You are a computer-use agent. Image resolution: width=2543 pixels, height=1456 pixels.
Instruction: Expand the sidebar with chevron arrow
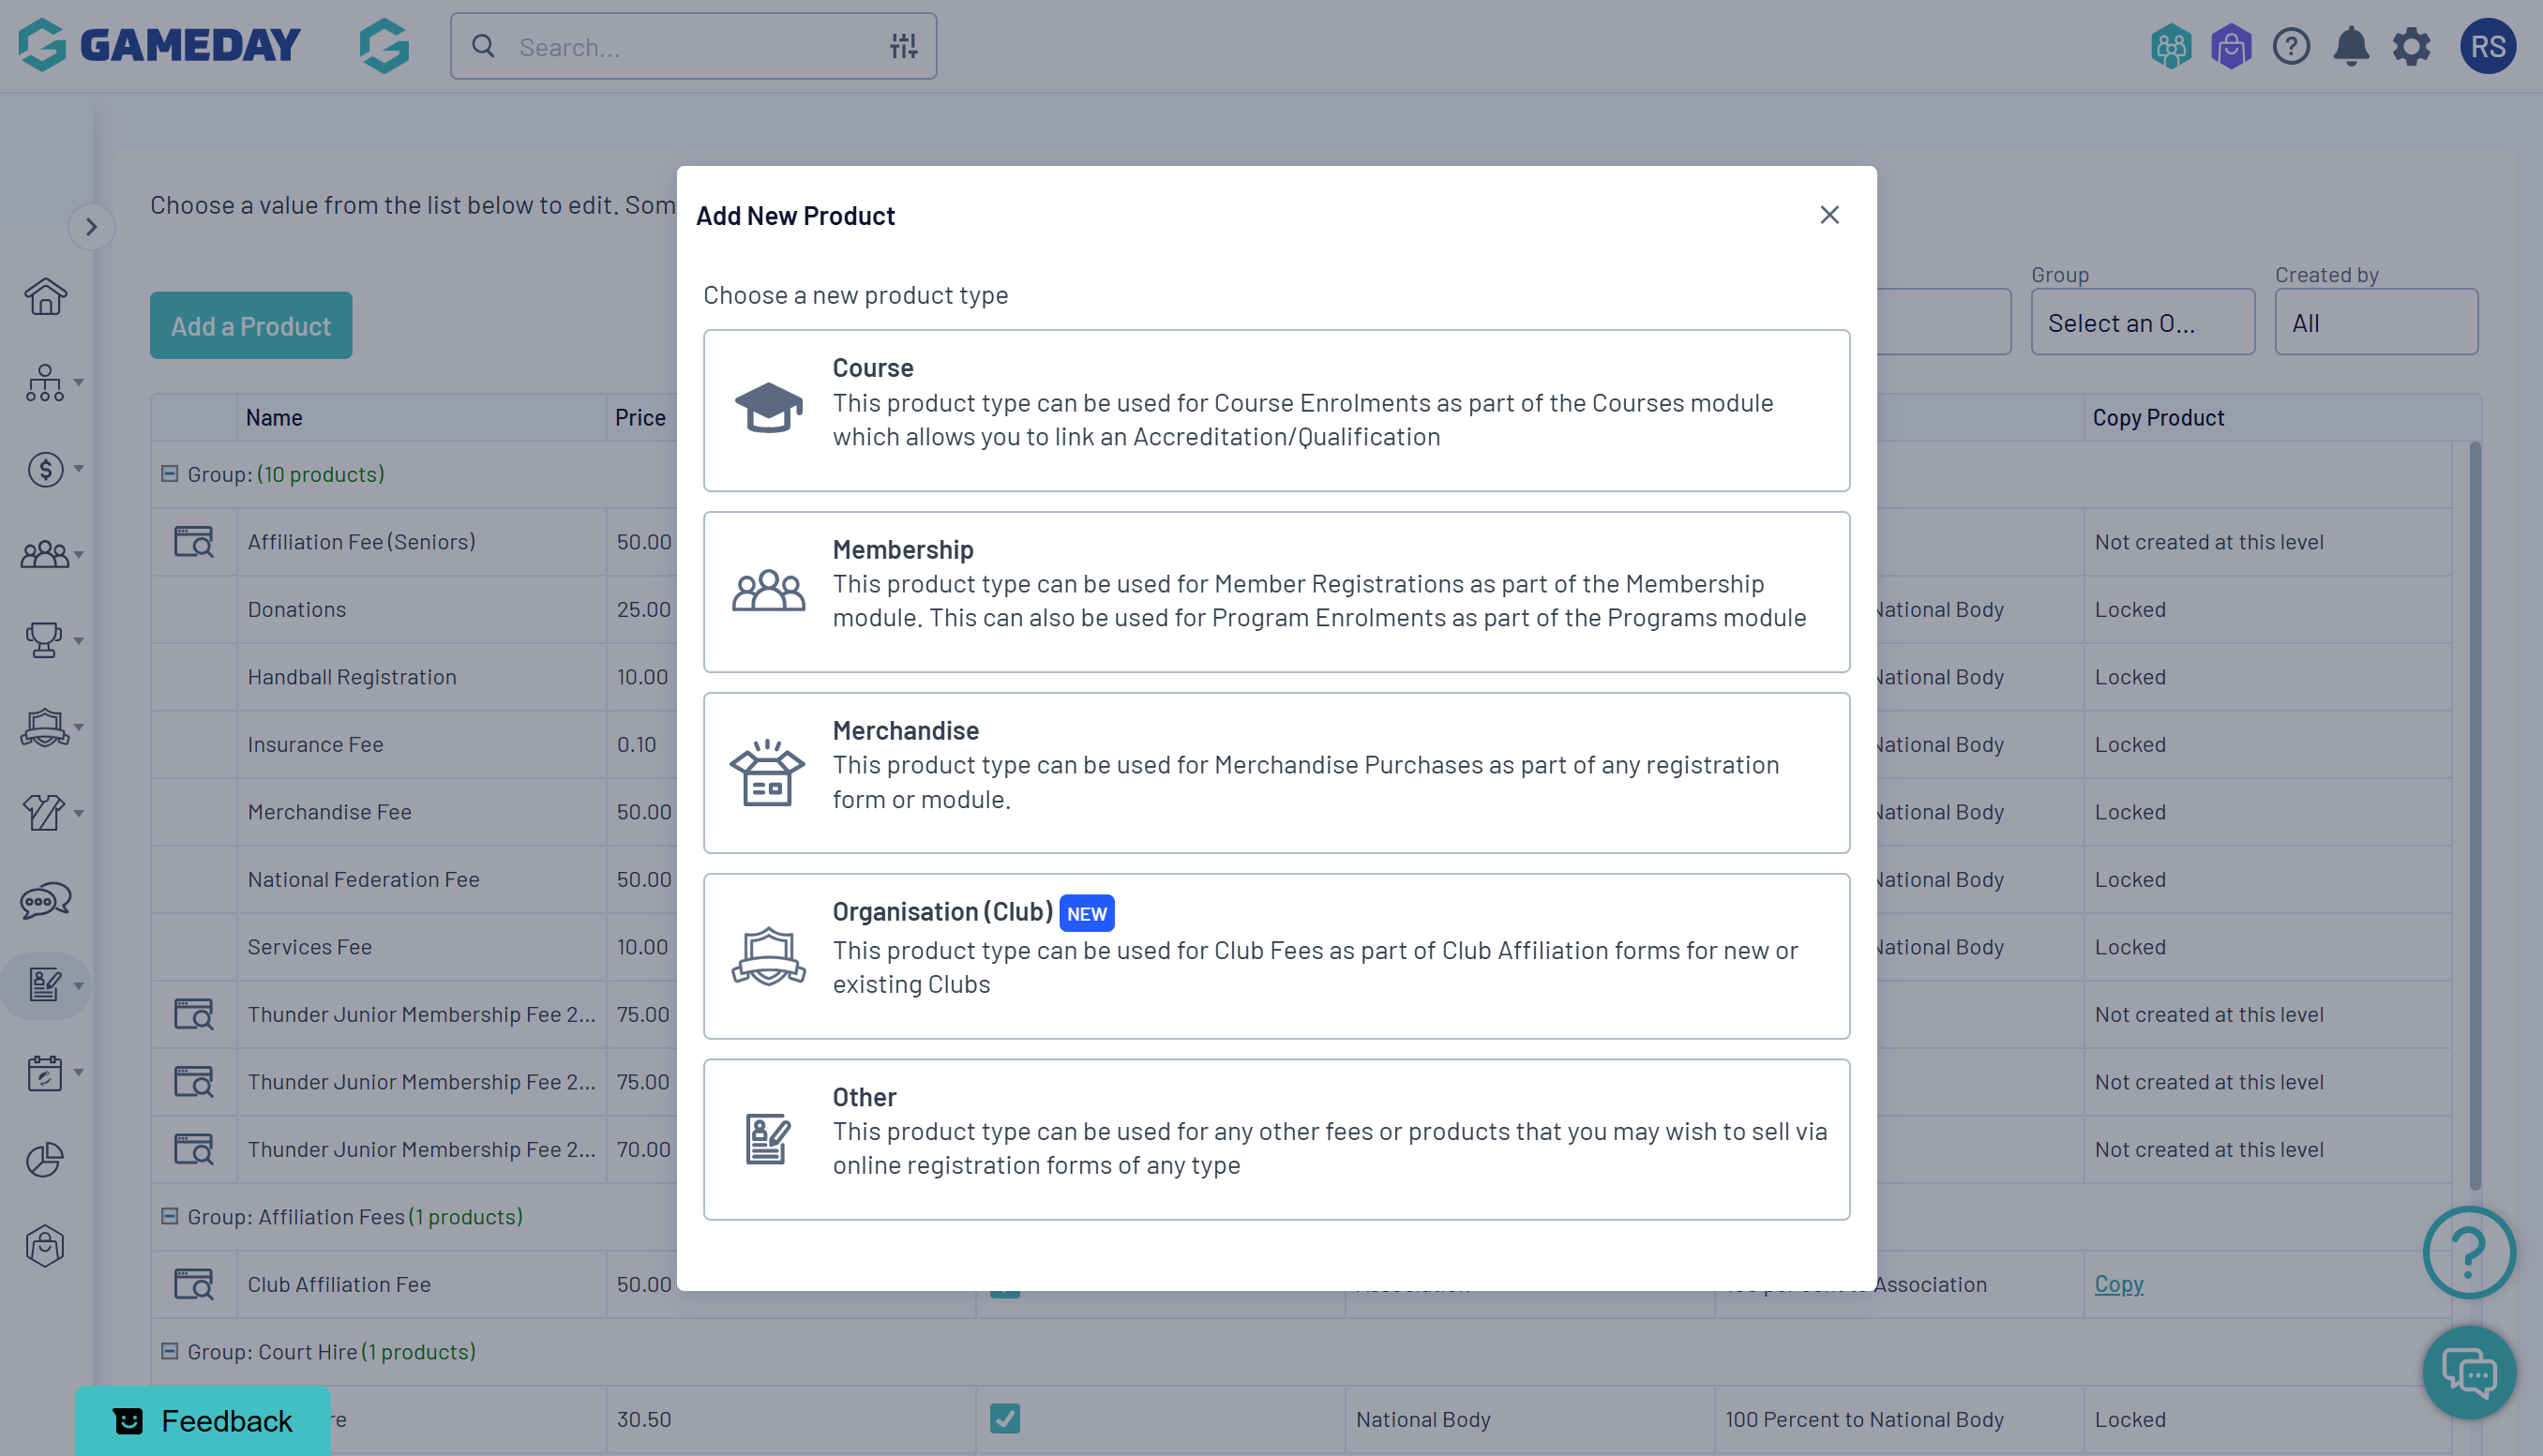coord(91,227)
